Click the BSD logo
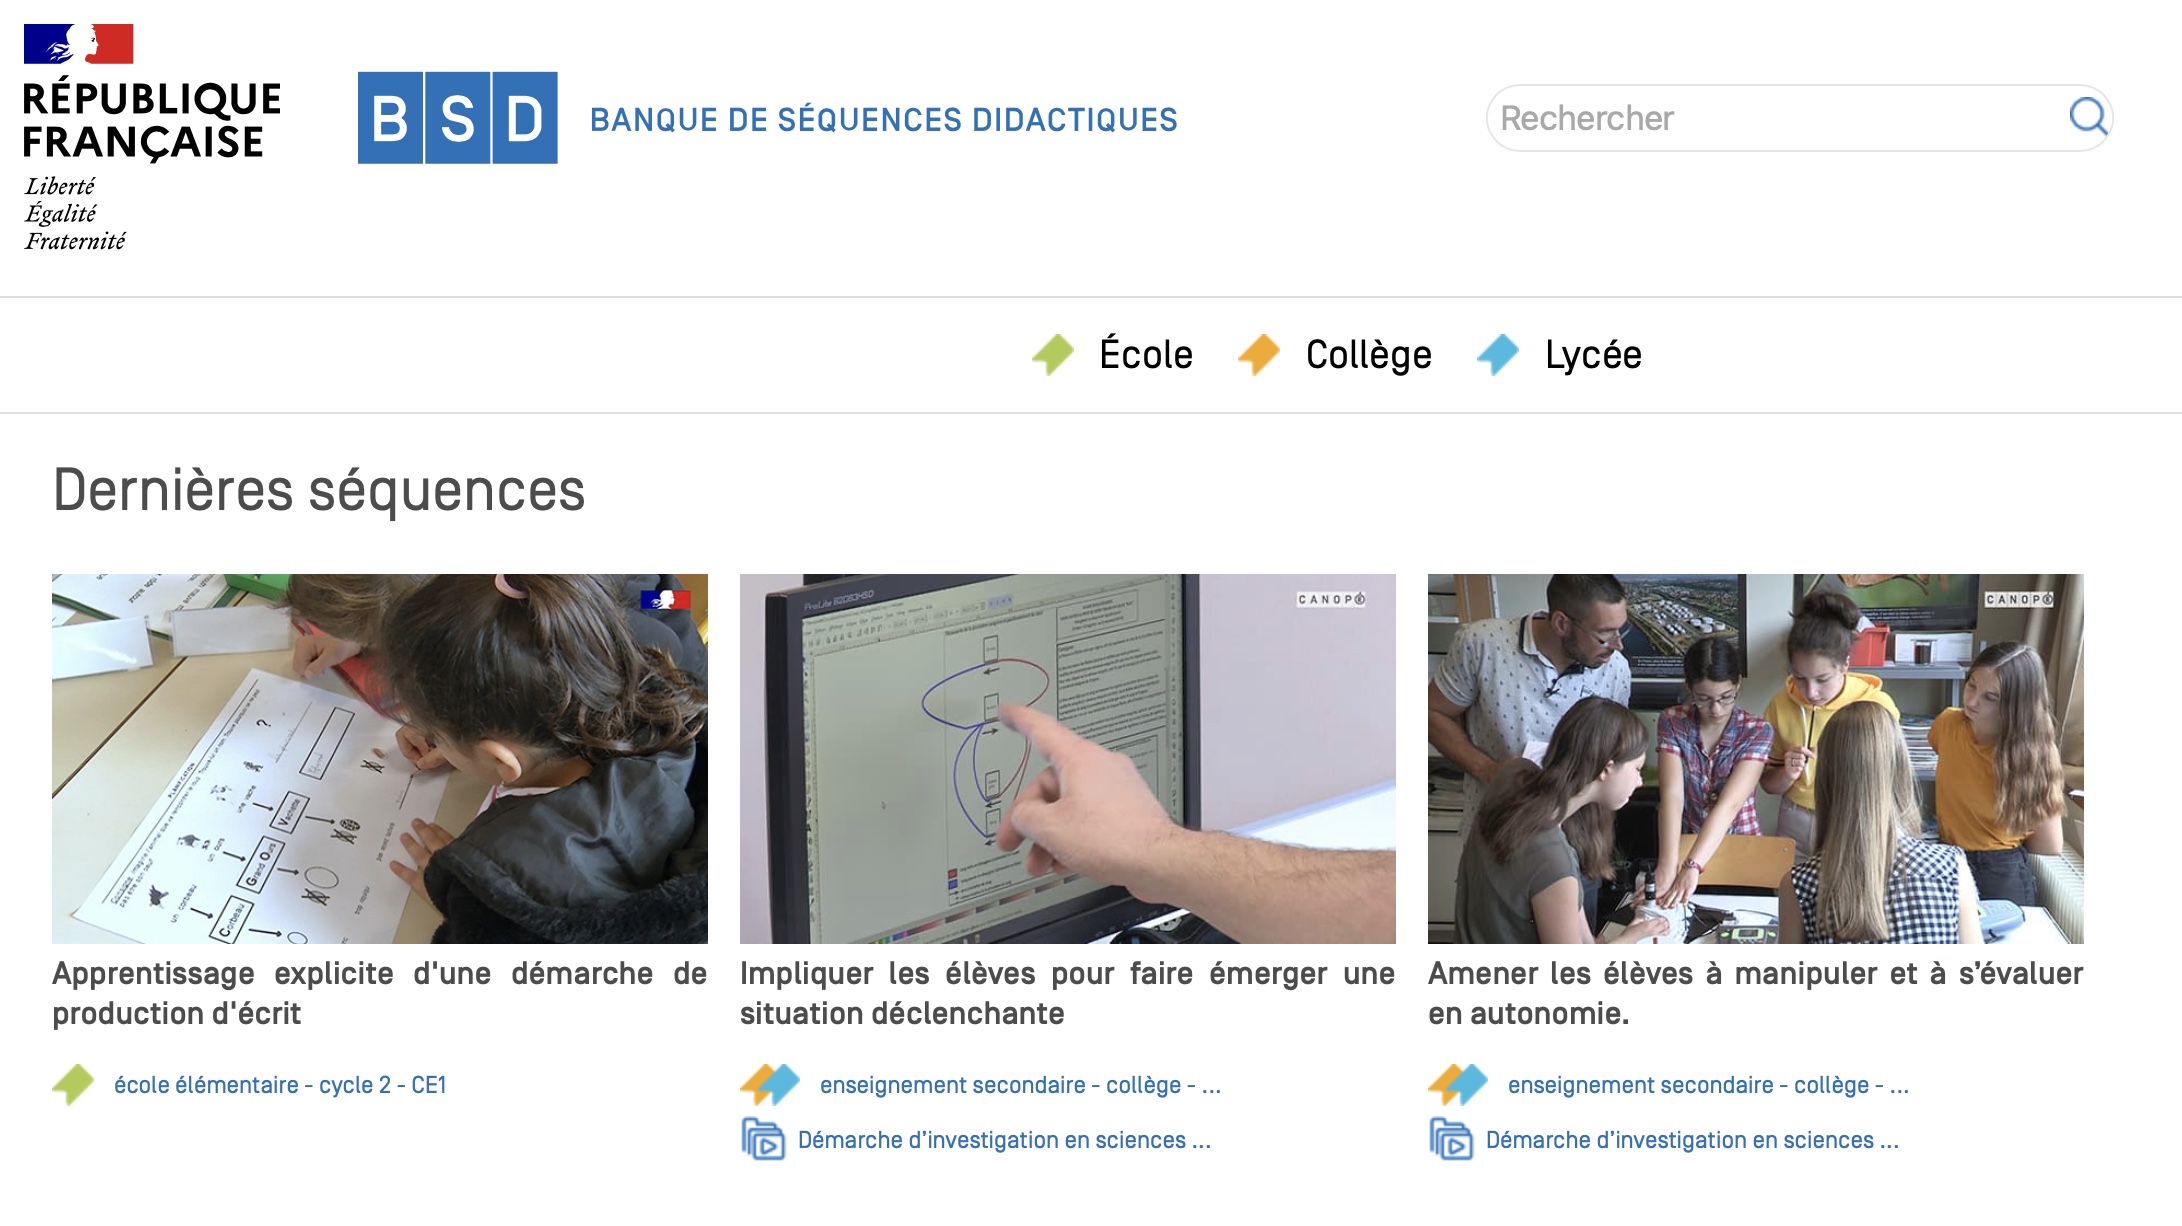This screenshot has height=1226, width=2182. coord(457,118)
